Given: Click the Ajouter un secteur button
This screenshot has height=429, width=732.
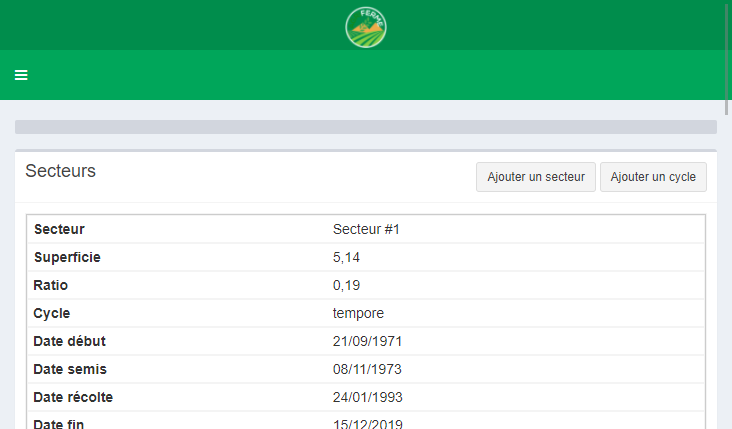Looking at the screenshot, I should [x=535, y=177].
